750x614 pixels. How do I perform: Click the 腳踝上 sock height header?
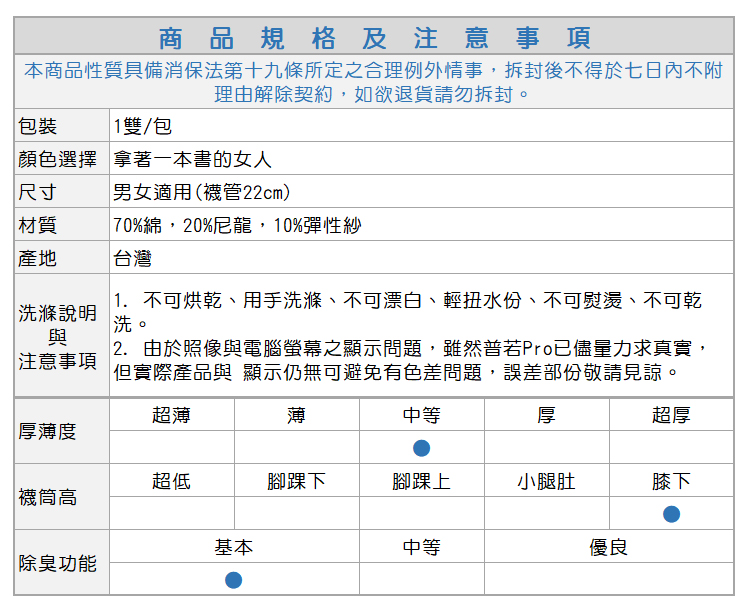[421, 481]
